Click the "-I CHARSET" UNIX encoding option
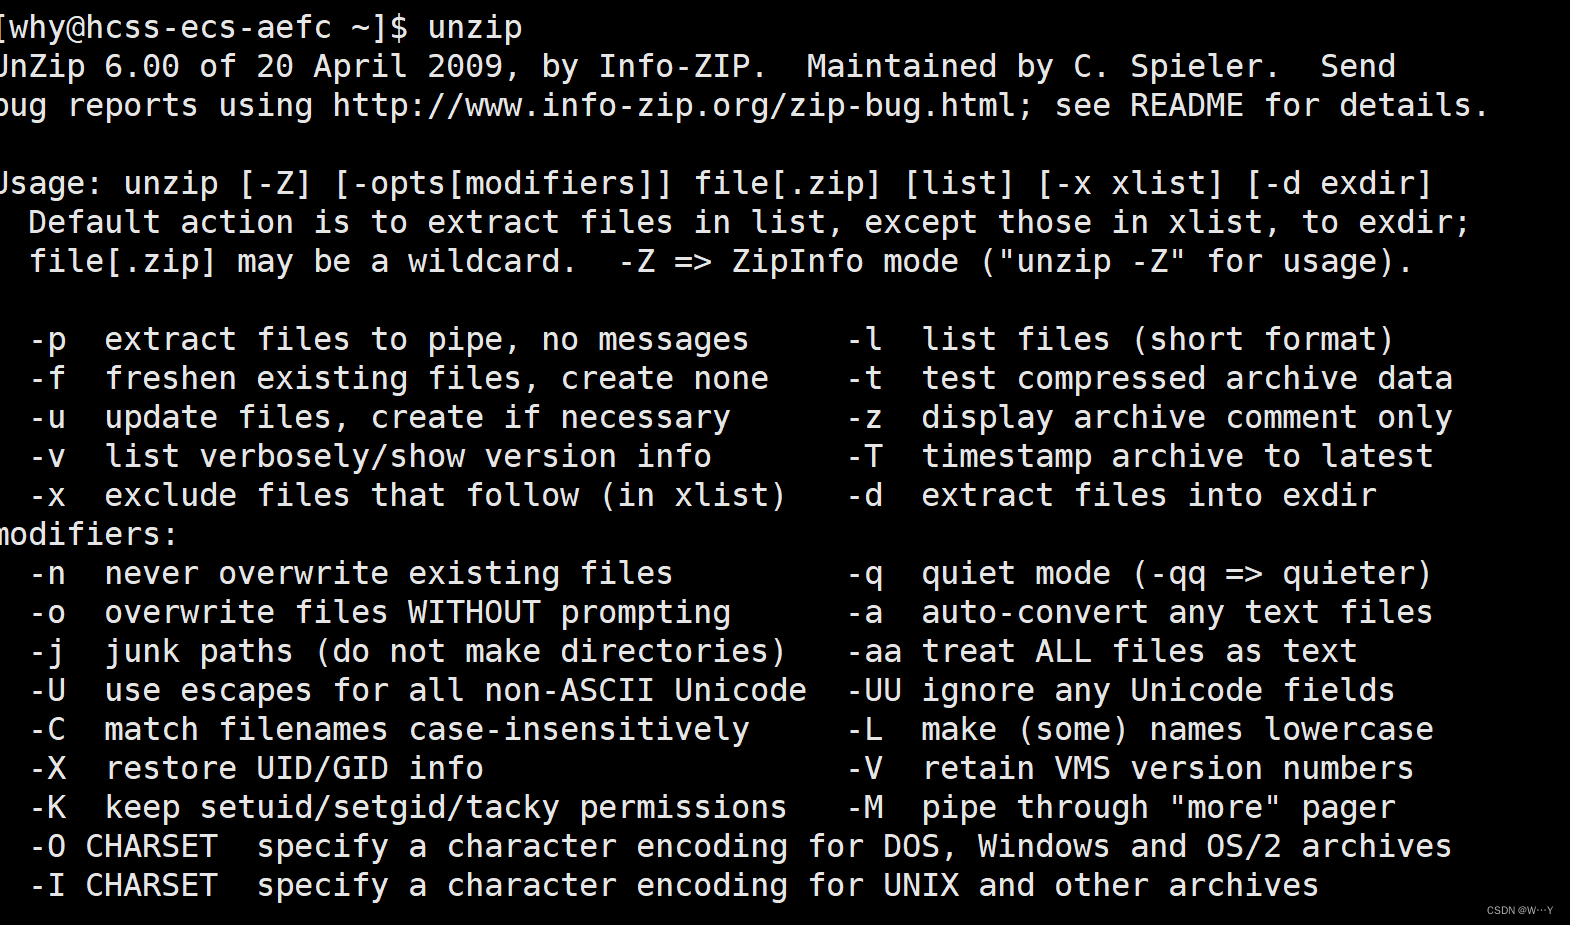The image size is (1570, 925). click(x=124, y=886)
